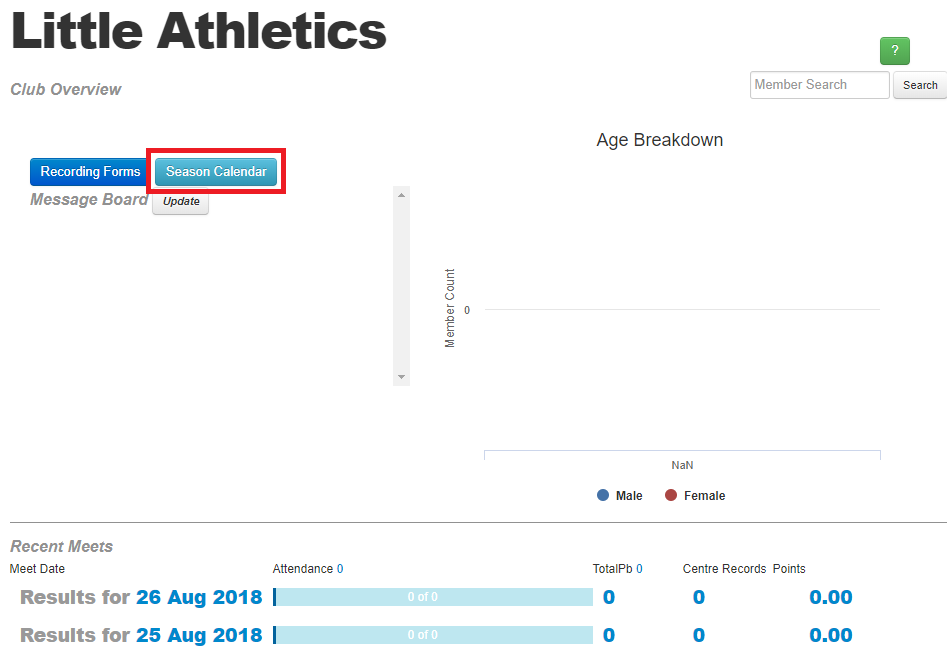The image size is (947, 669).
Task: Click attendance bar for 25 Aug meet
Action: 433,635
